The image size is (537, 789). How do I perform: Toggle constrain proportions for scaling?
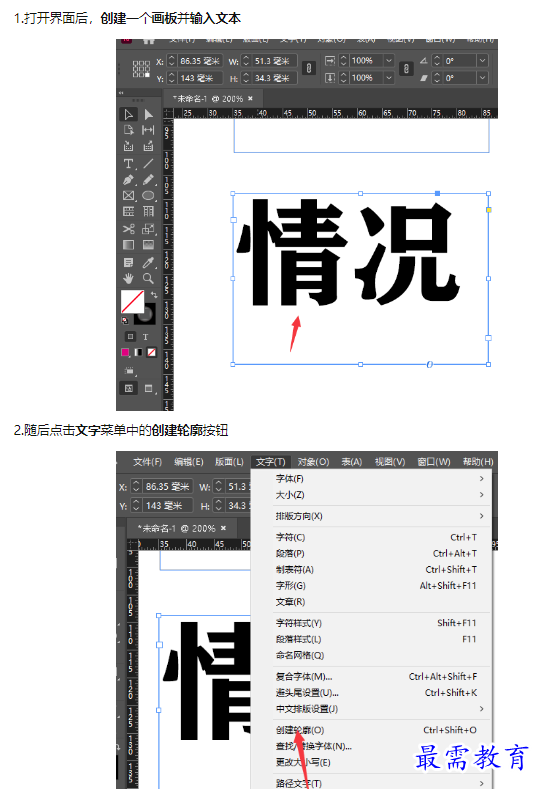[x=406, y=68]
